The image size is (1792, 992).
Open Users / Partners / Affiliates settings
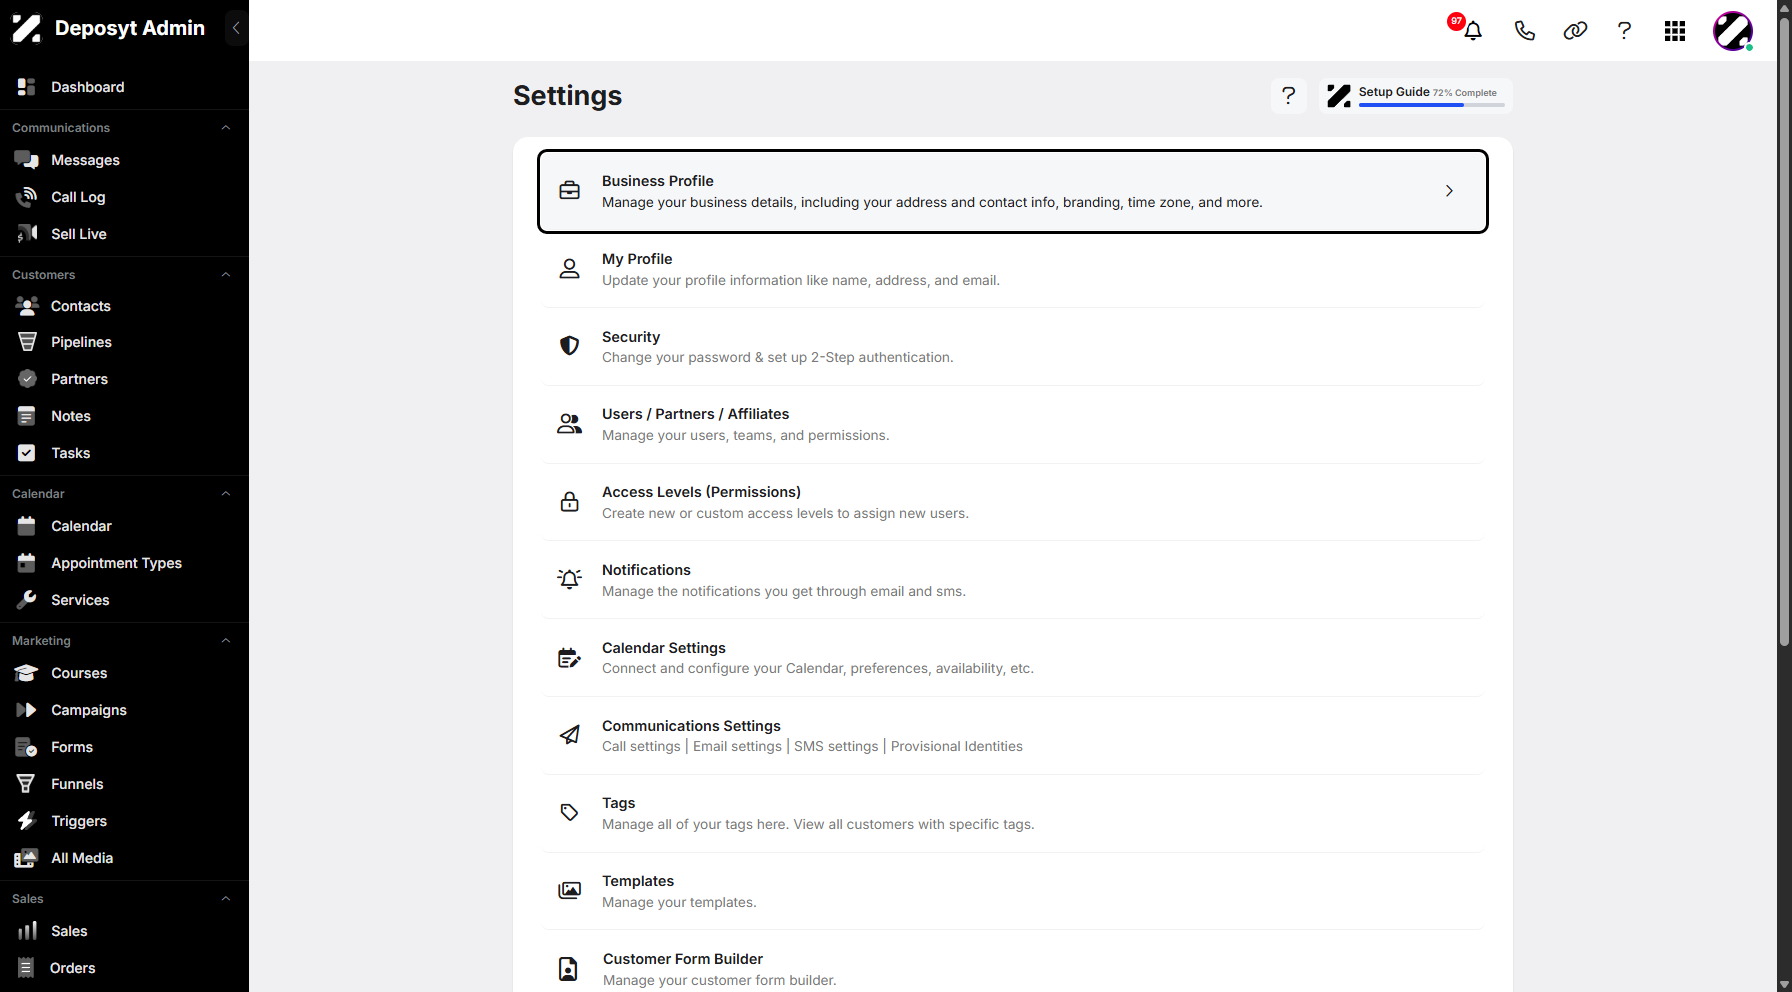pos(1013,424)
